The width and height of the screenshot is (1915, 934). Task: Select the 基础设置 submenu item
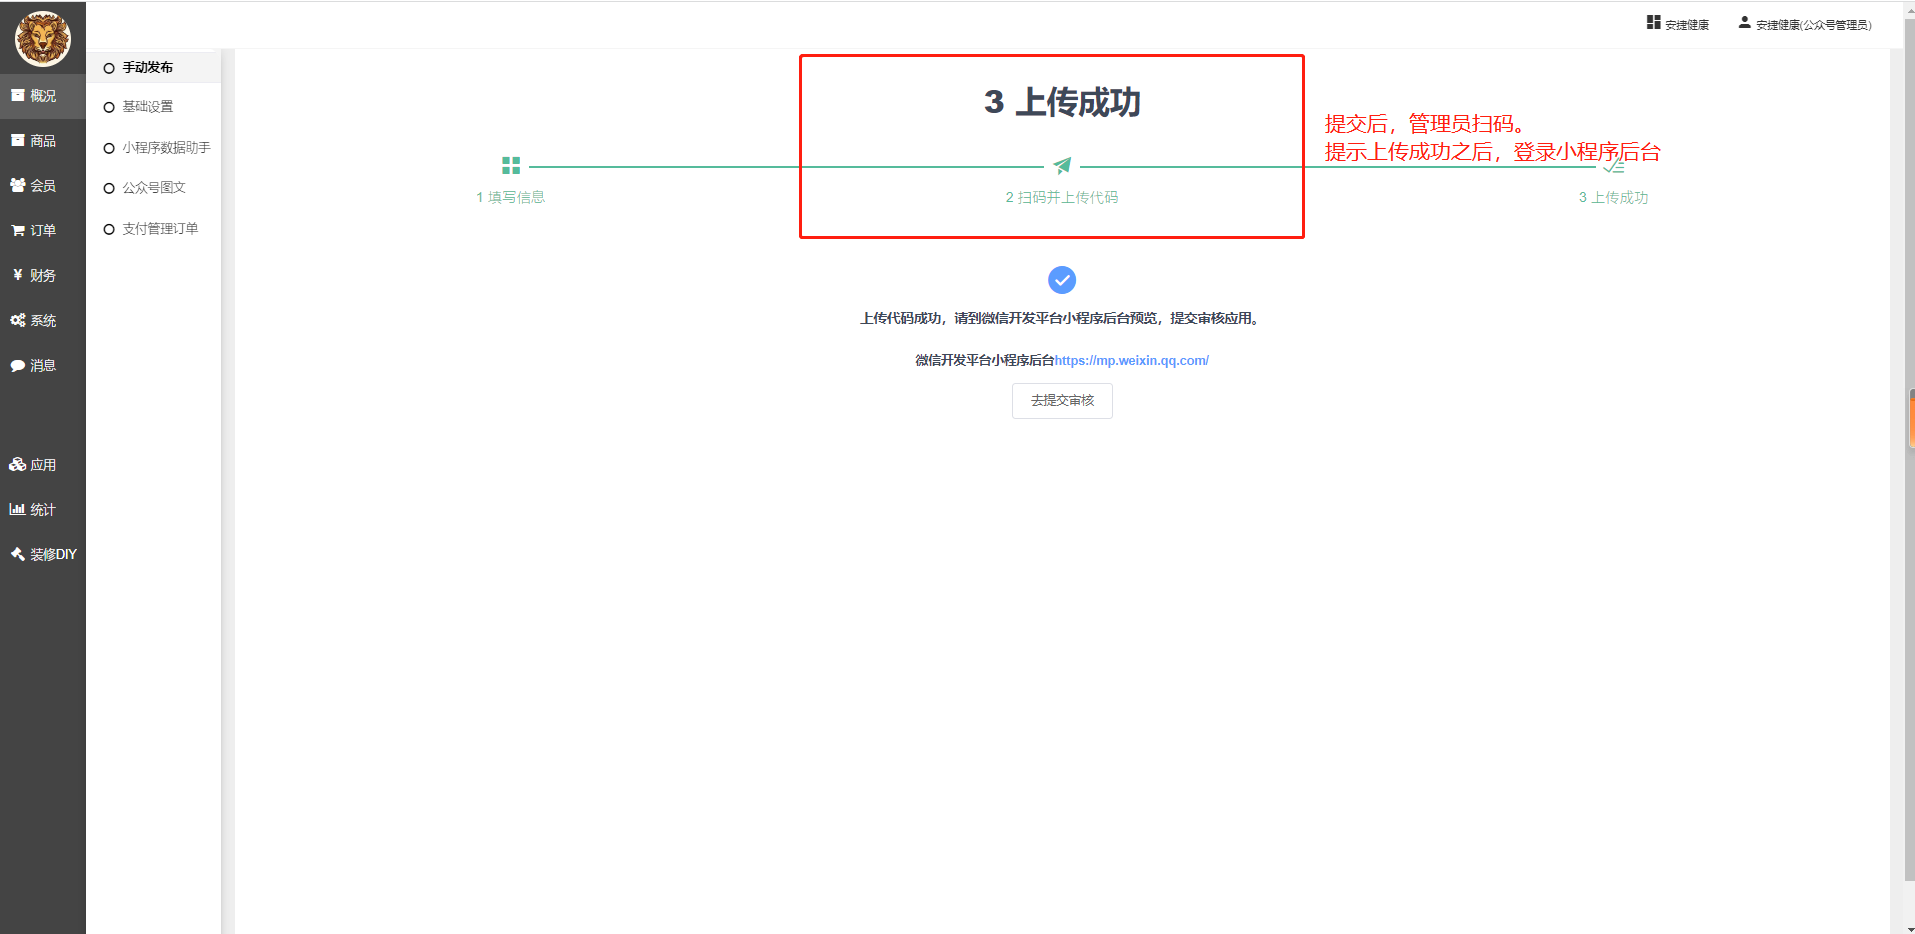(147, 107)
